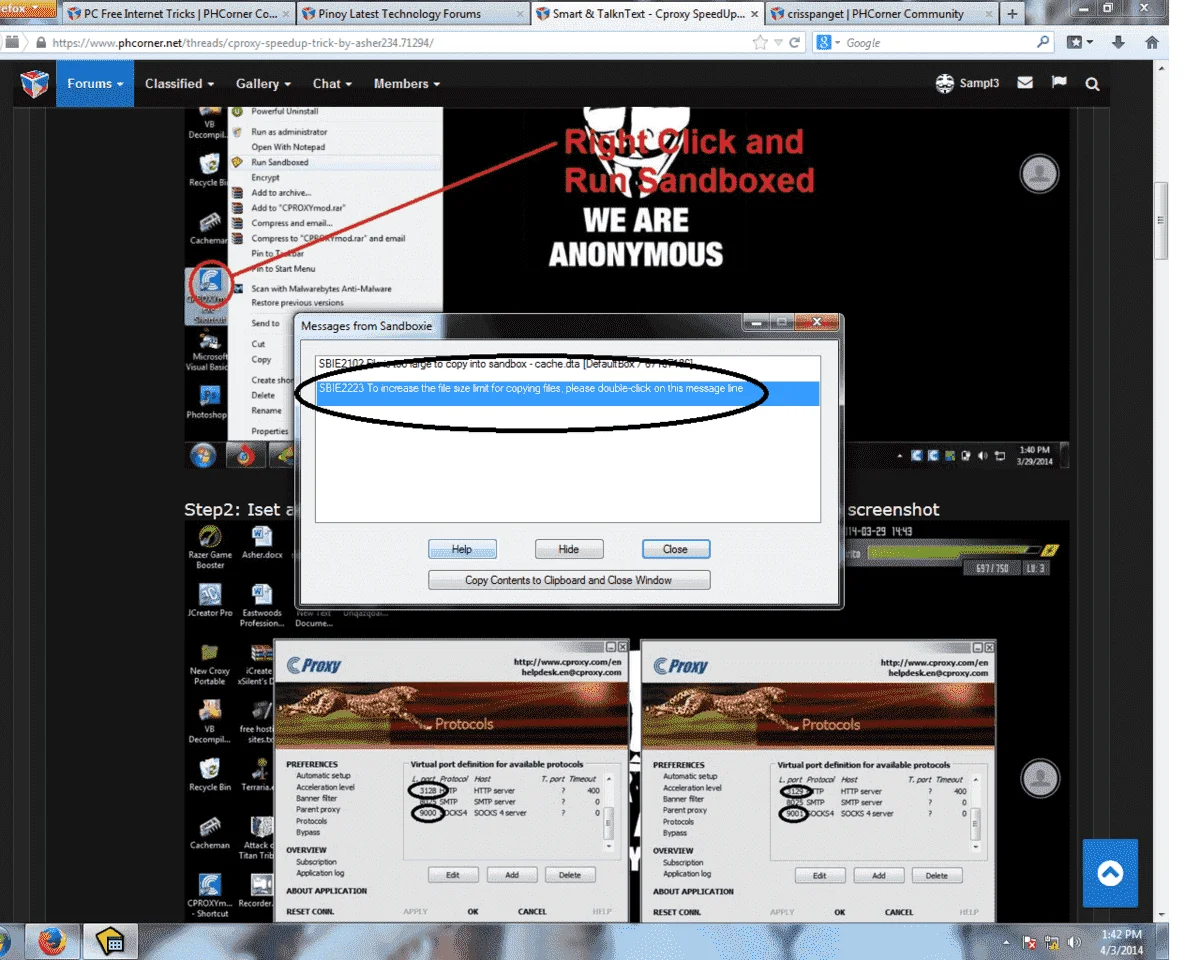Screen dimensions: 1200x960
Task: Expand the Members dropdown menu
Action: (x=406, y=84)
